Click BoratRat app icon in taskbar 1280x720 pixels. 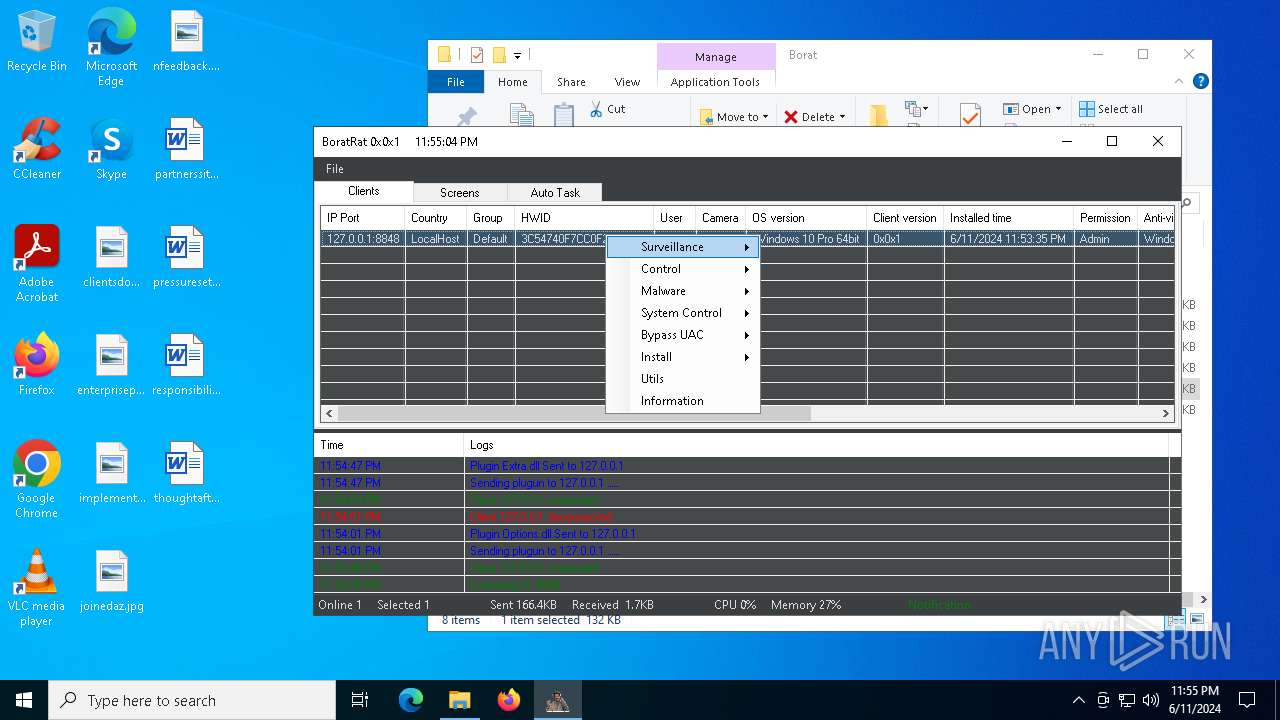tap(557, 700)
